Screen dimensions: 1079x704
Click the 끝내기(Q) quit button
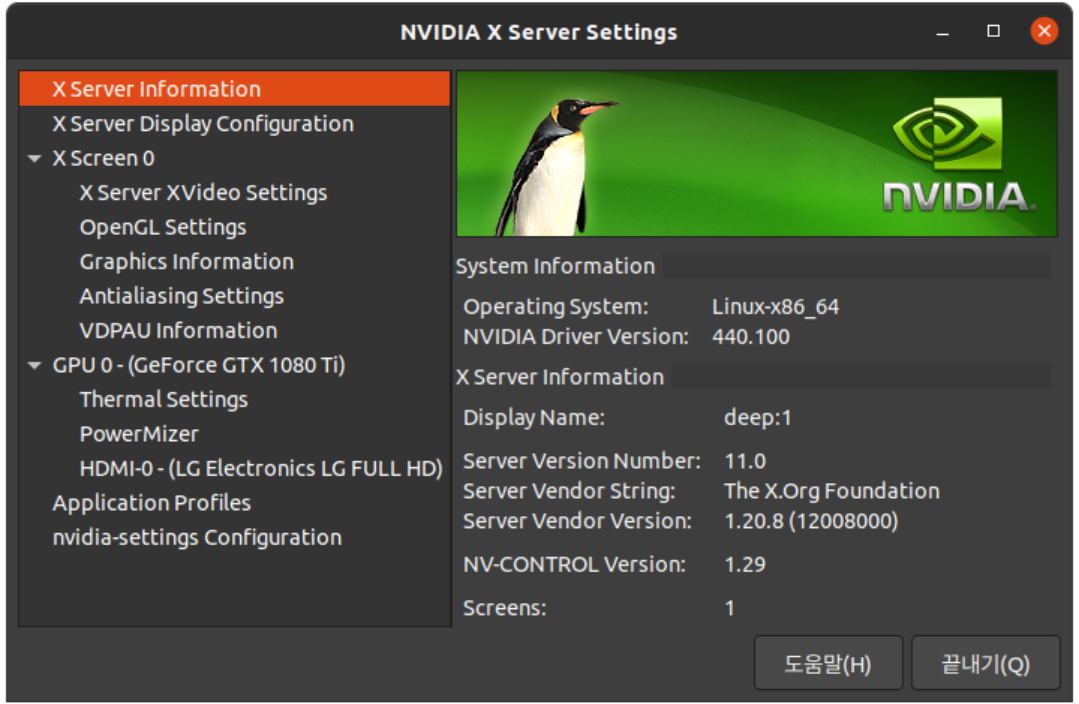[x=985, y=663]
